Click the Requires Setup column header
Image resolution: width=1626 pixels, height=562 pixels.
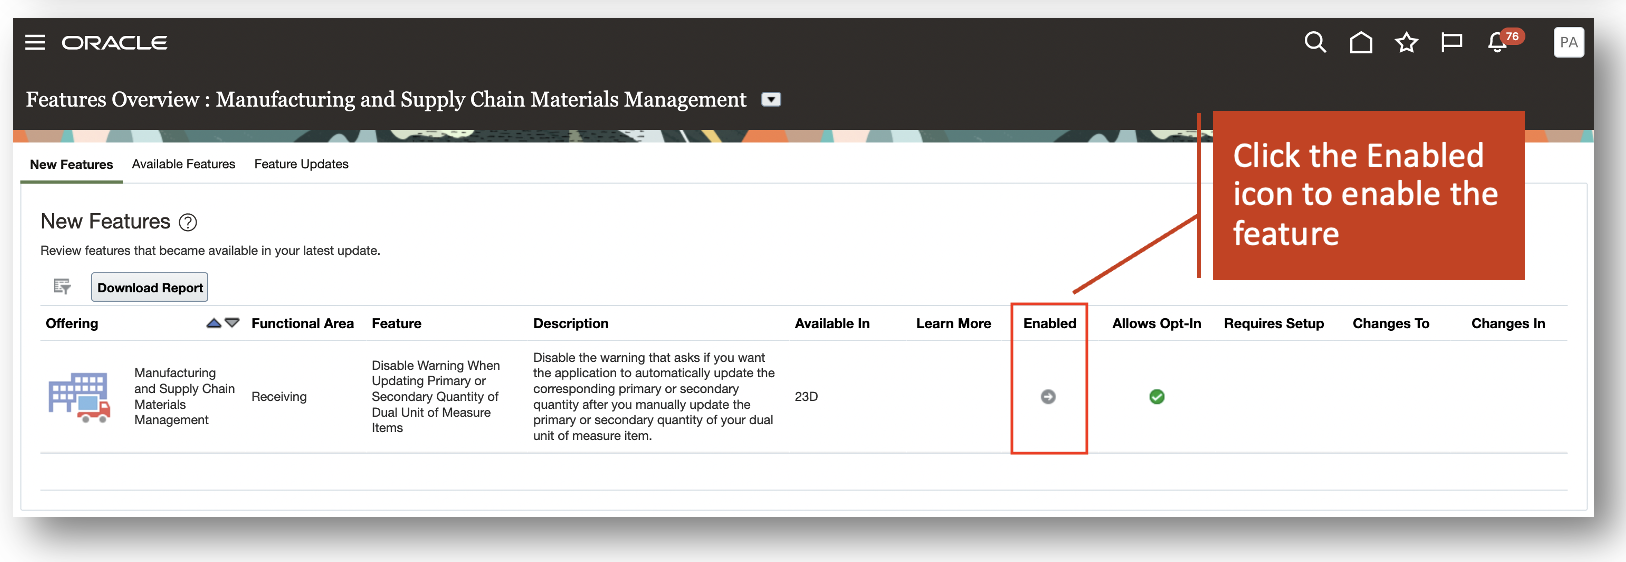pos(1274,323)
